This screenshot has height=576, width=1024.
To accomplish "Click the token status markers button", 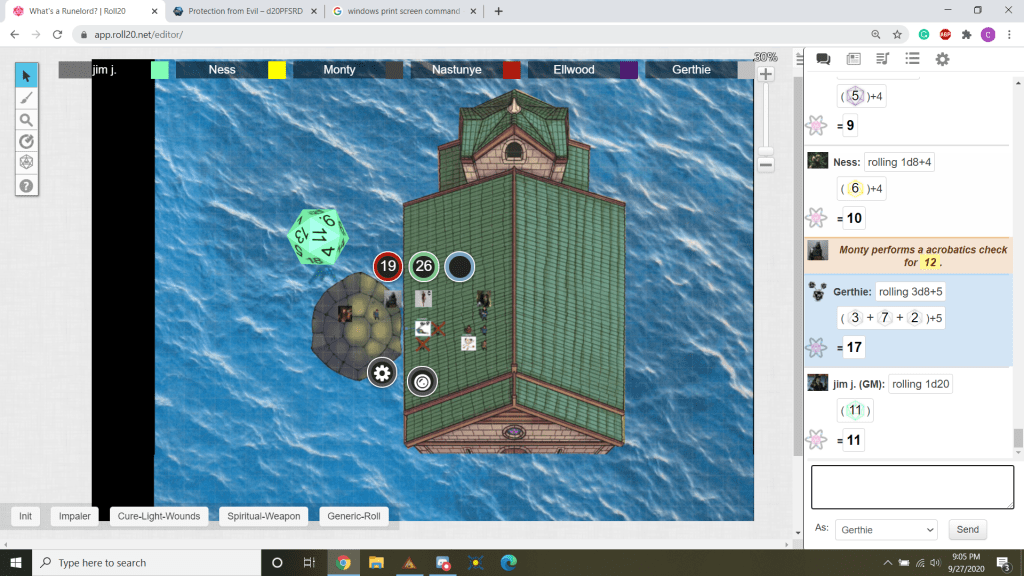I will [422, 381].
